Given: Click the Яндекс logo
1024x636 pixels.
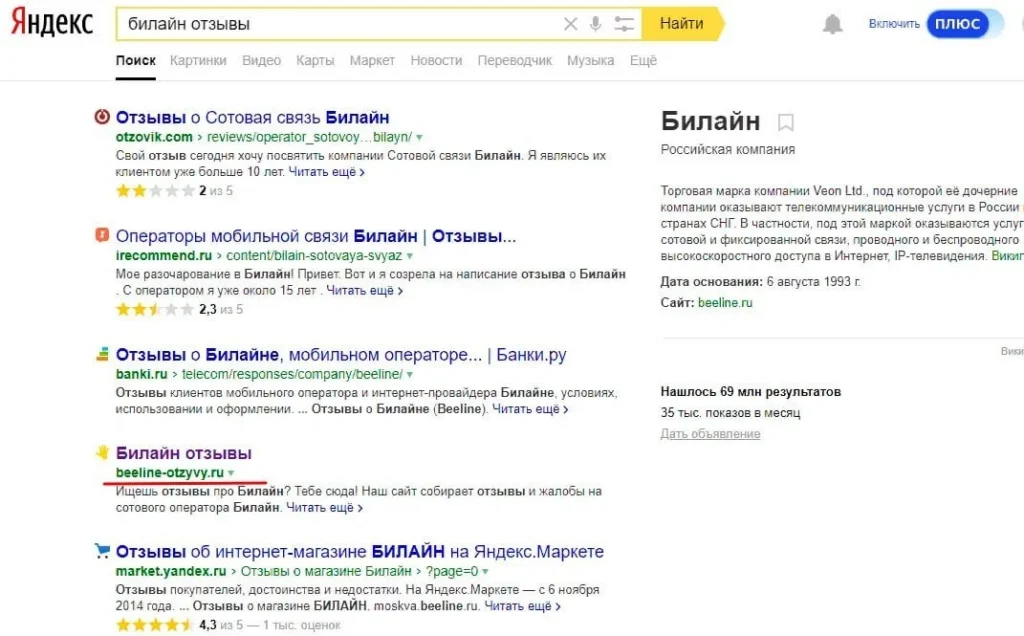Looking at the screenshot, I should pos(52,23).
